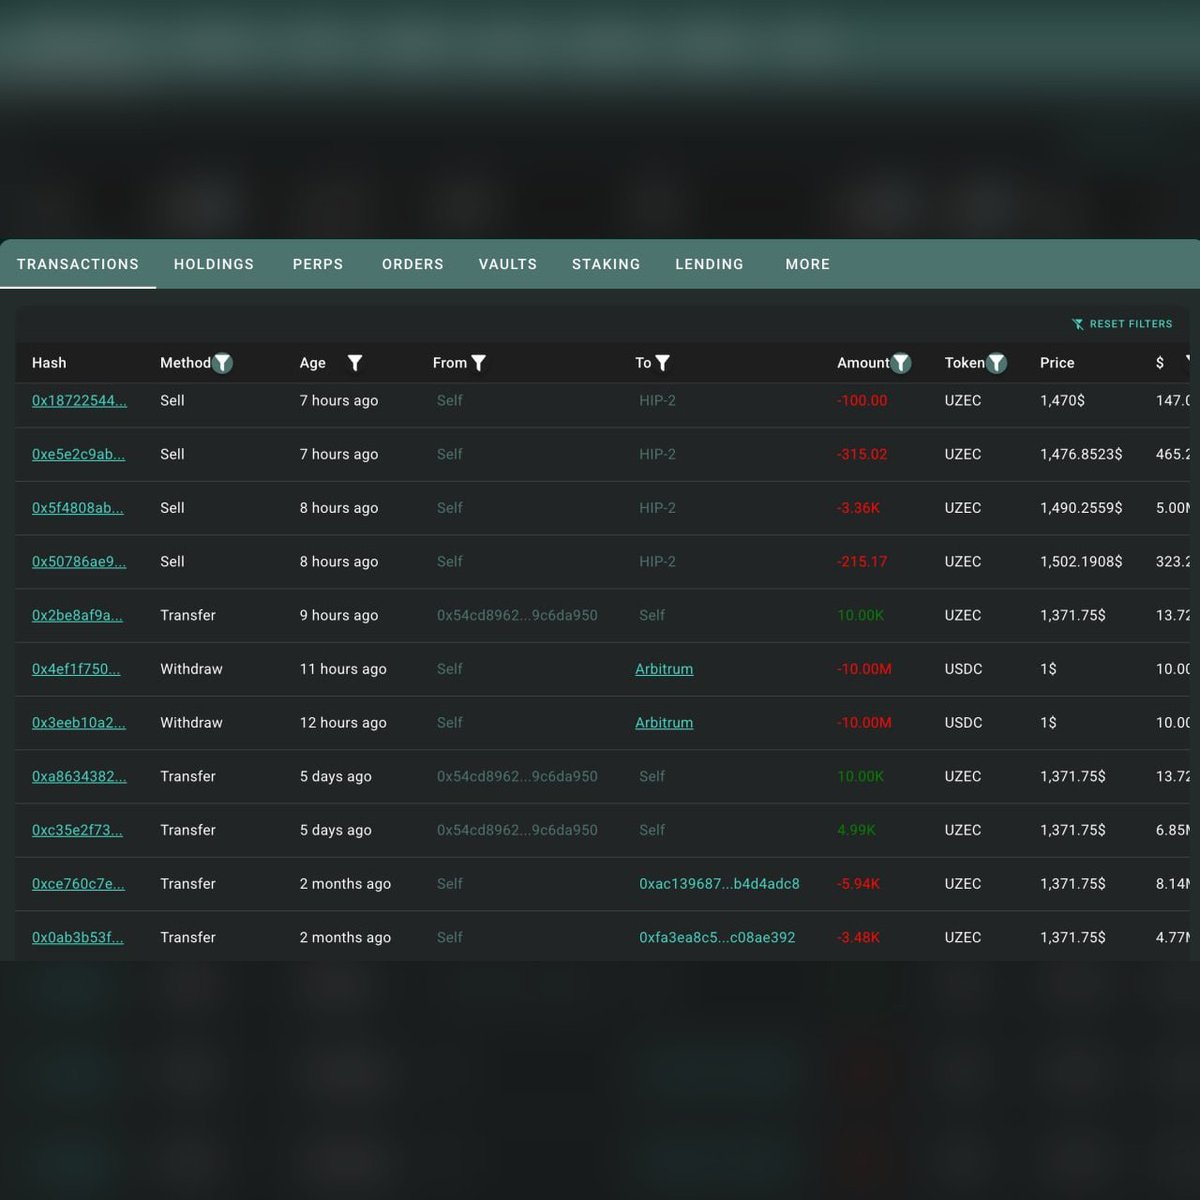Open transaction hash 0xc35e2f73...
Image resolution: width=1200 pixels, height=1200 pixels.
(x=77, y=830)
